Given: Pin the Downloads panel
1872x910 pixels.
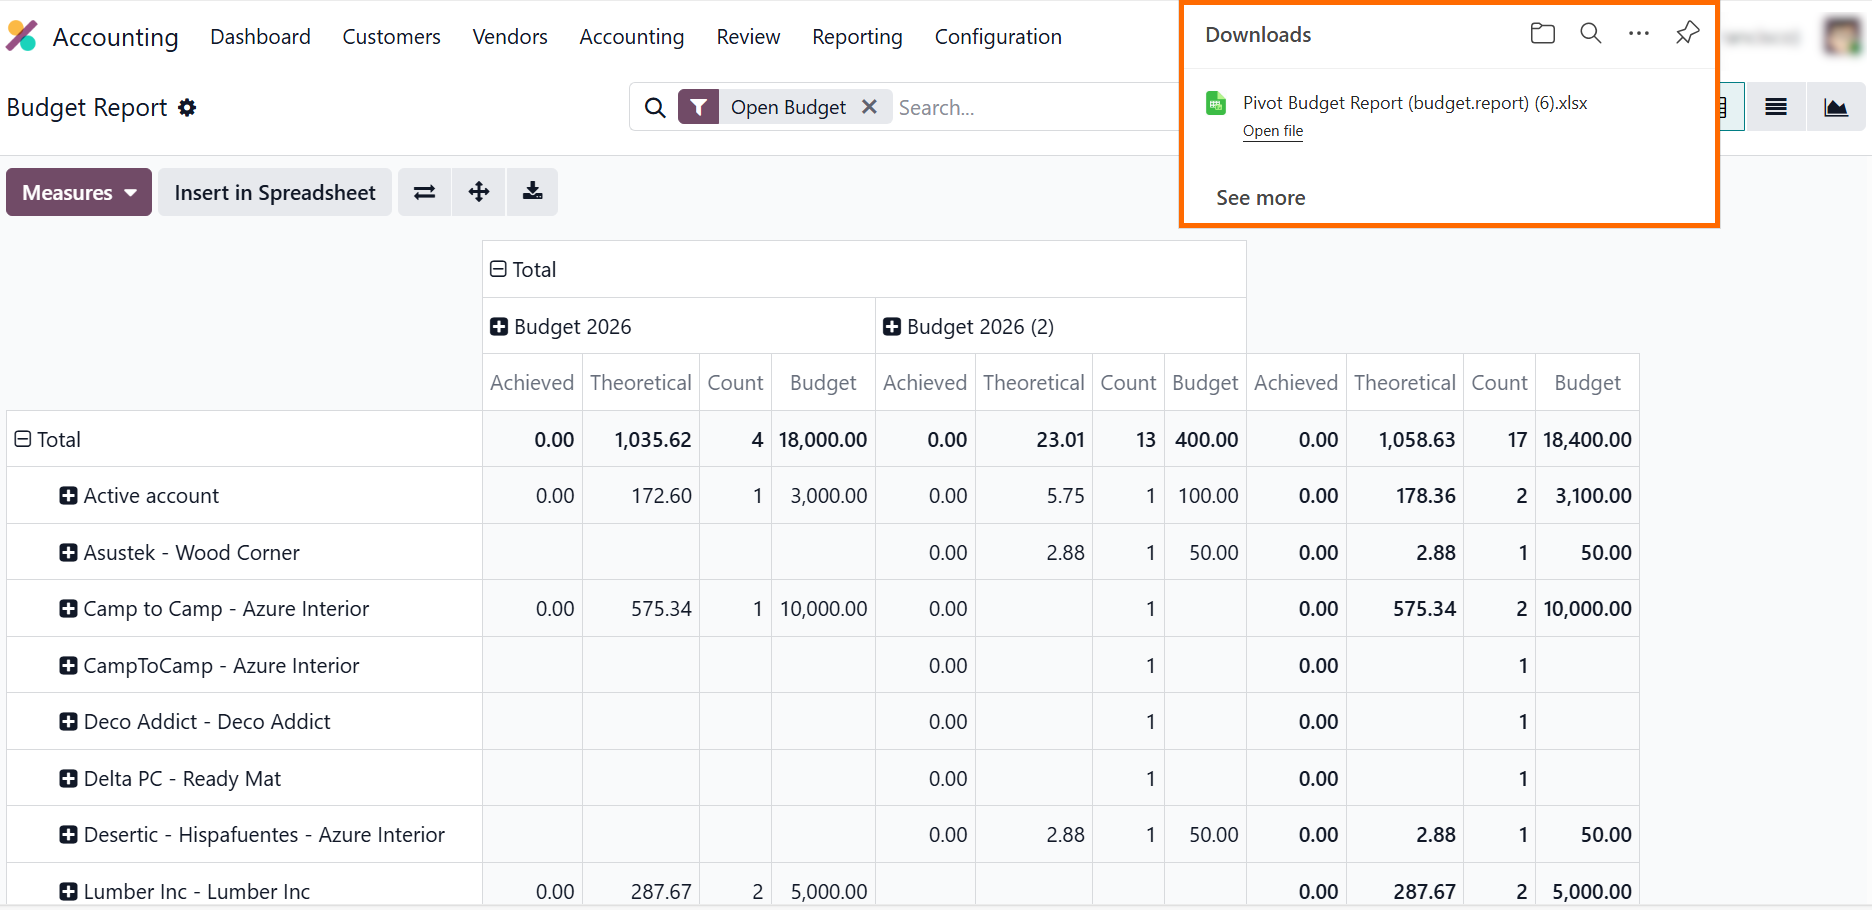Looking at the screenshot, I should (x=1687, y=34).
